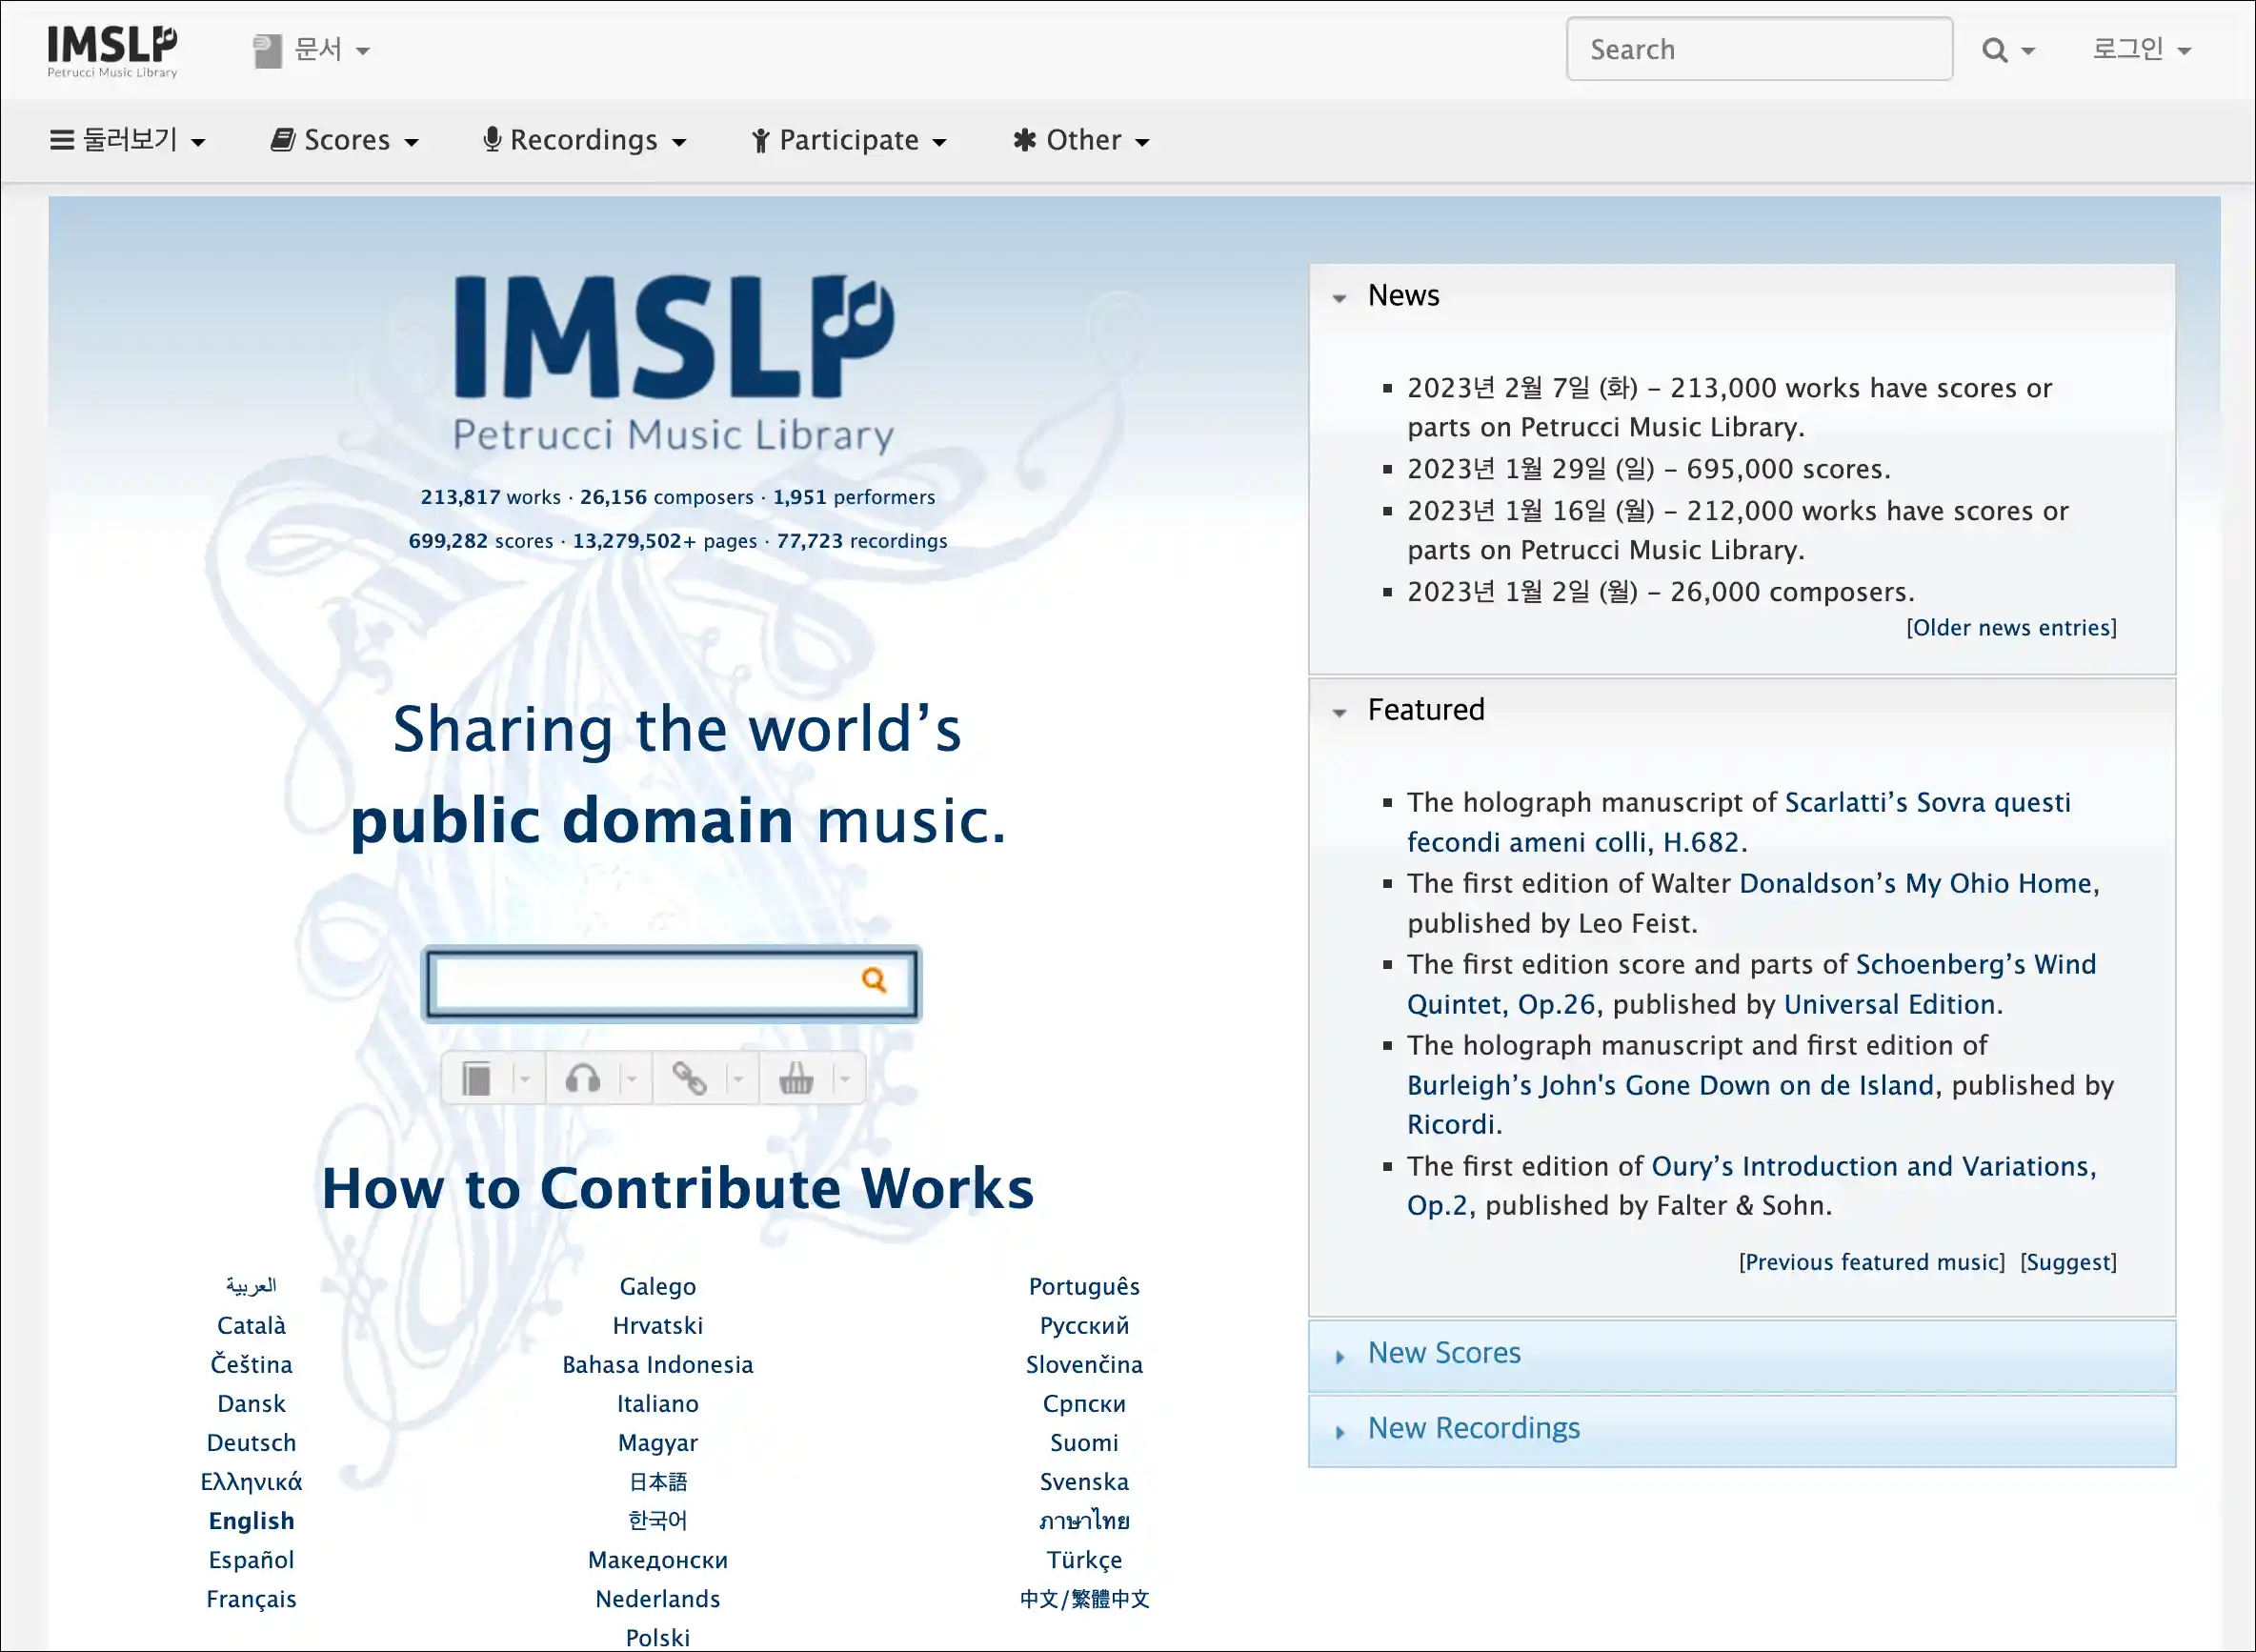Image resolution: width=2256 pixels, height=1652 pixels.
Task: Switch language to Nederlands
Action: point(657,1600)
